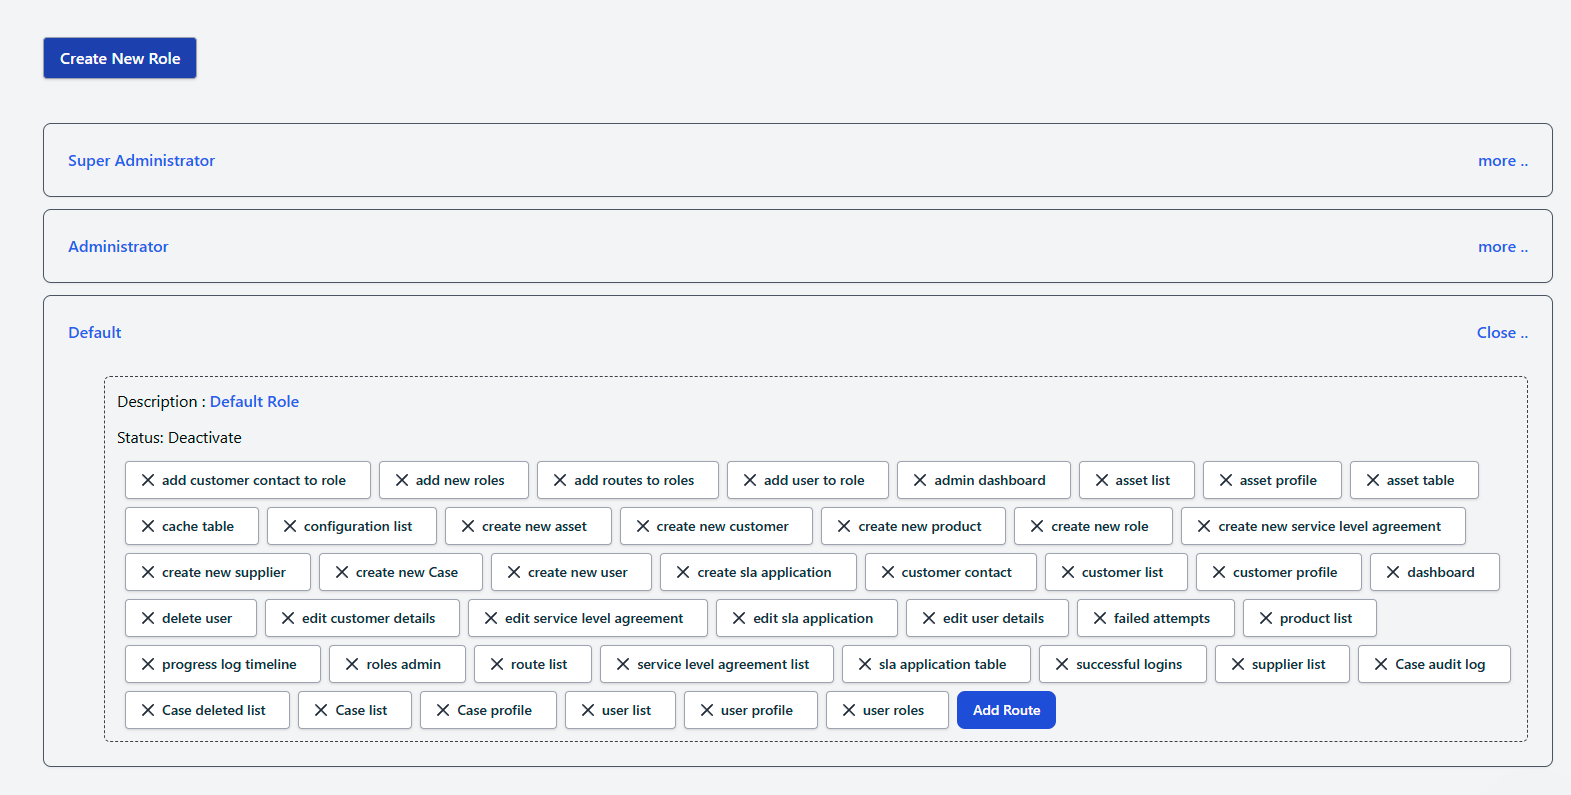Click X icon beside 'cache table'
Viewport: 1571px width, 795px height.
(x=148, y=526)
